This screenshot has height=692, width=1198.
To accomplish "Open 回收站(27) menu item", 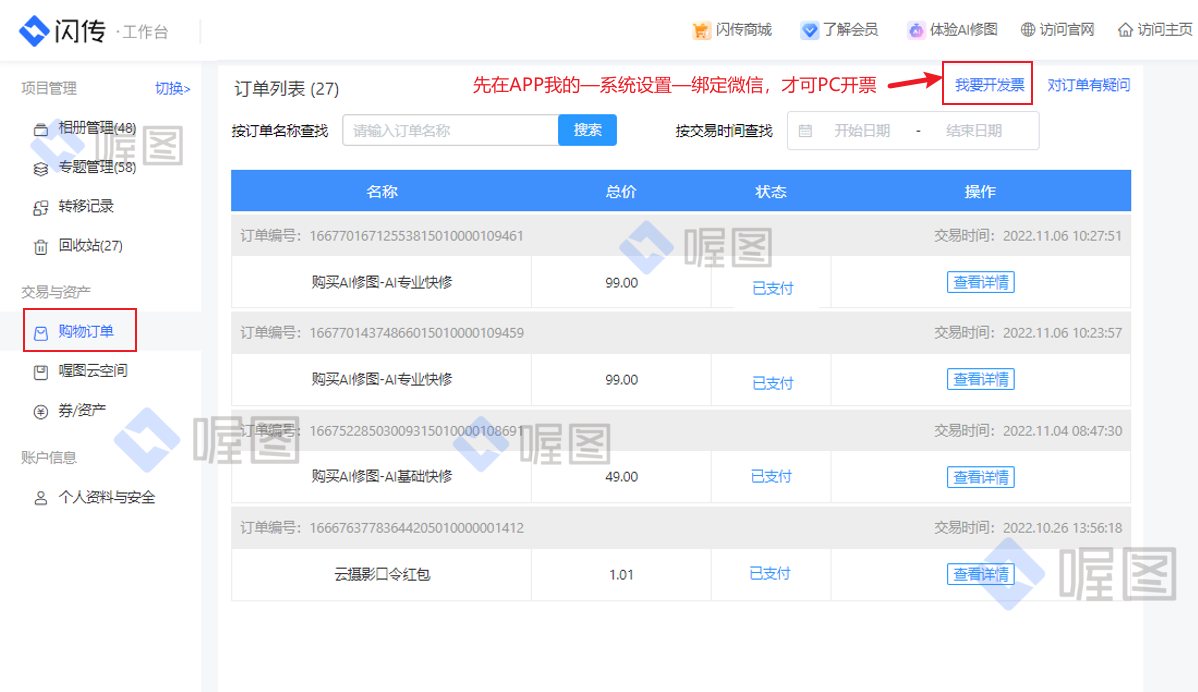I will click(x=90, y=245).
